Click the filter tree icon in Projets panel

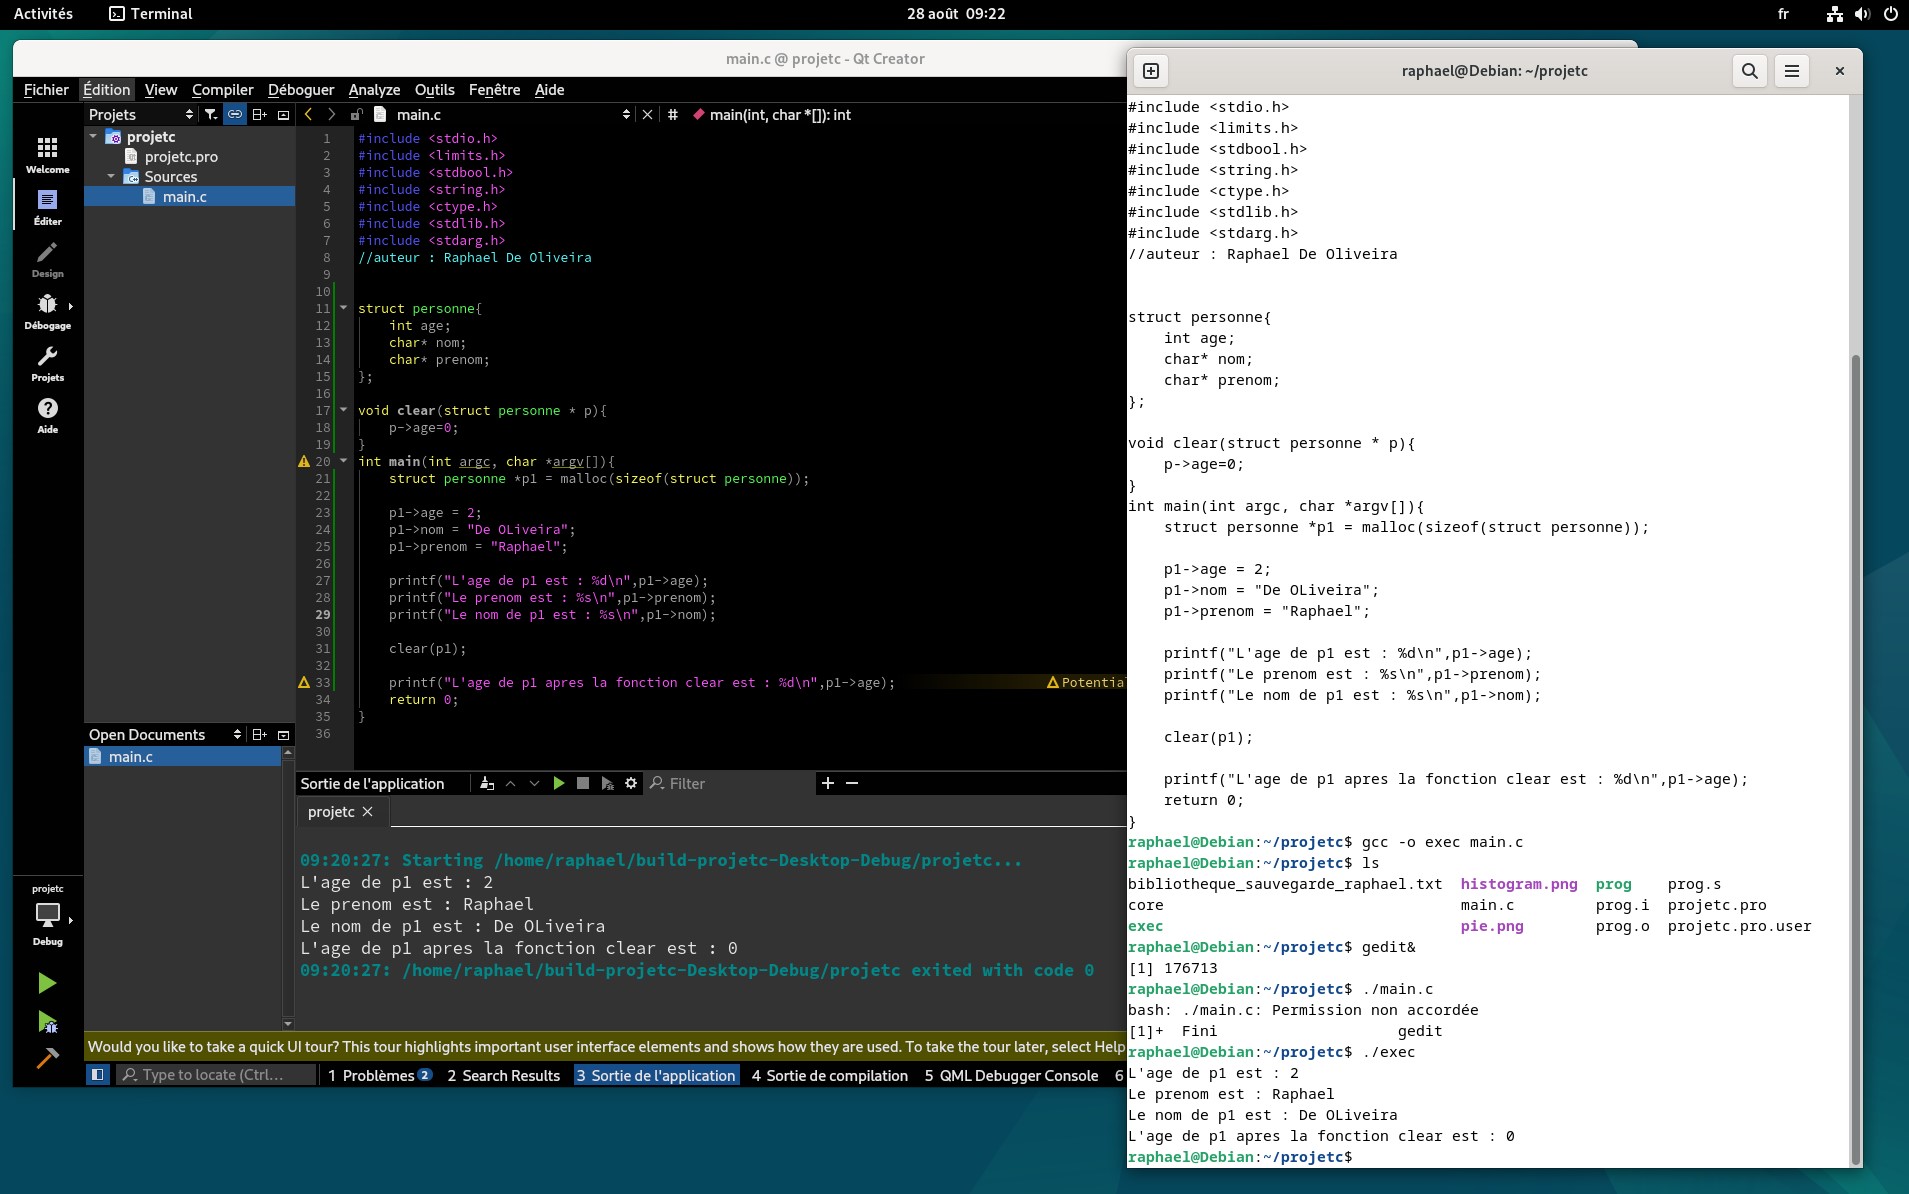pyautogui.click(x=211, y=115)
